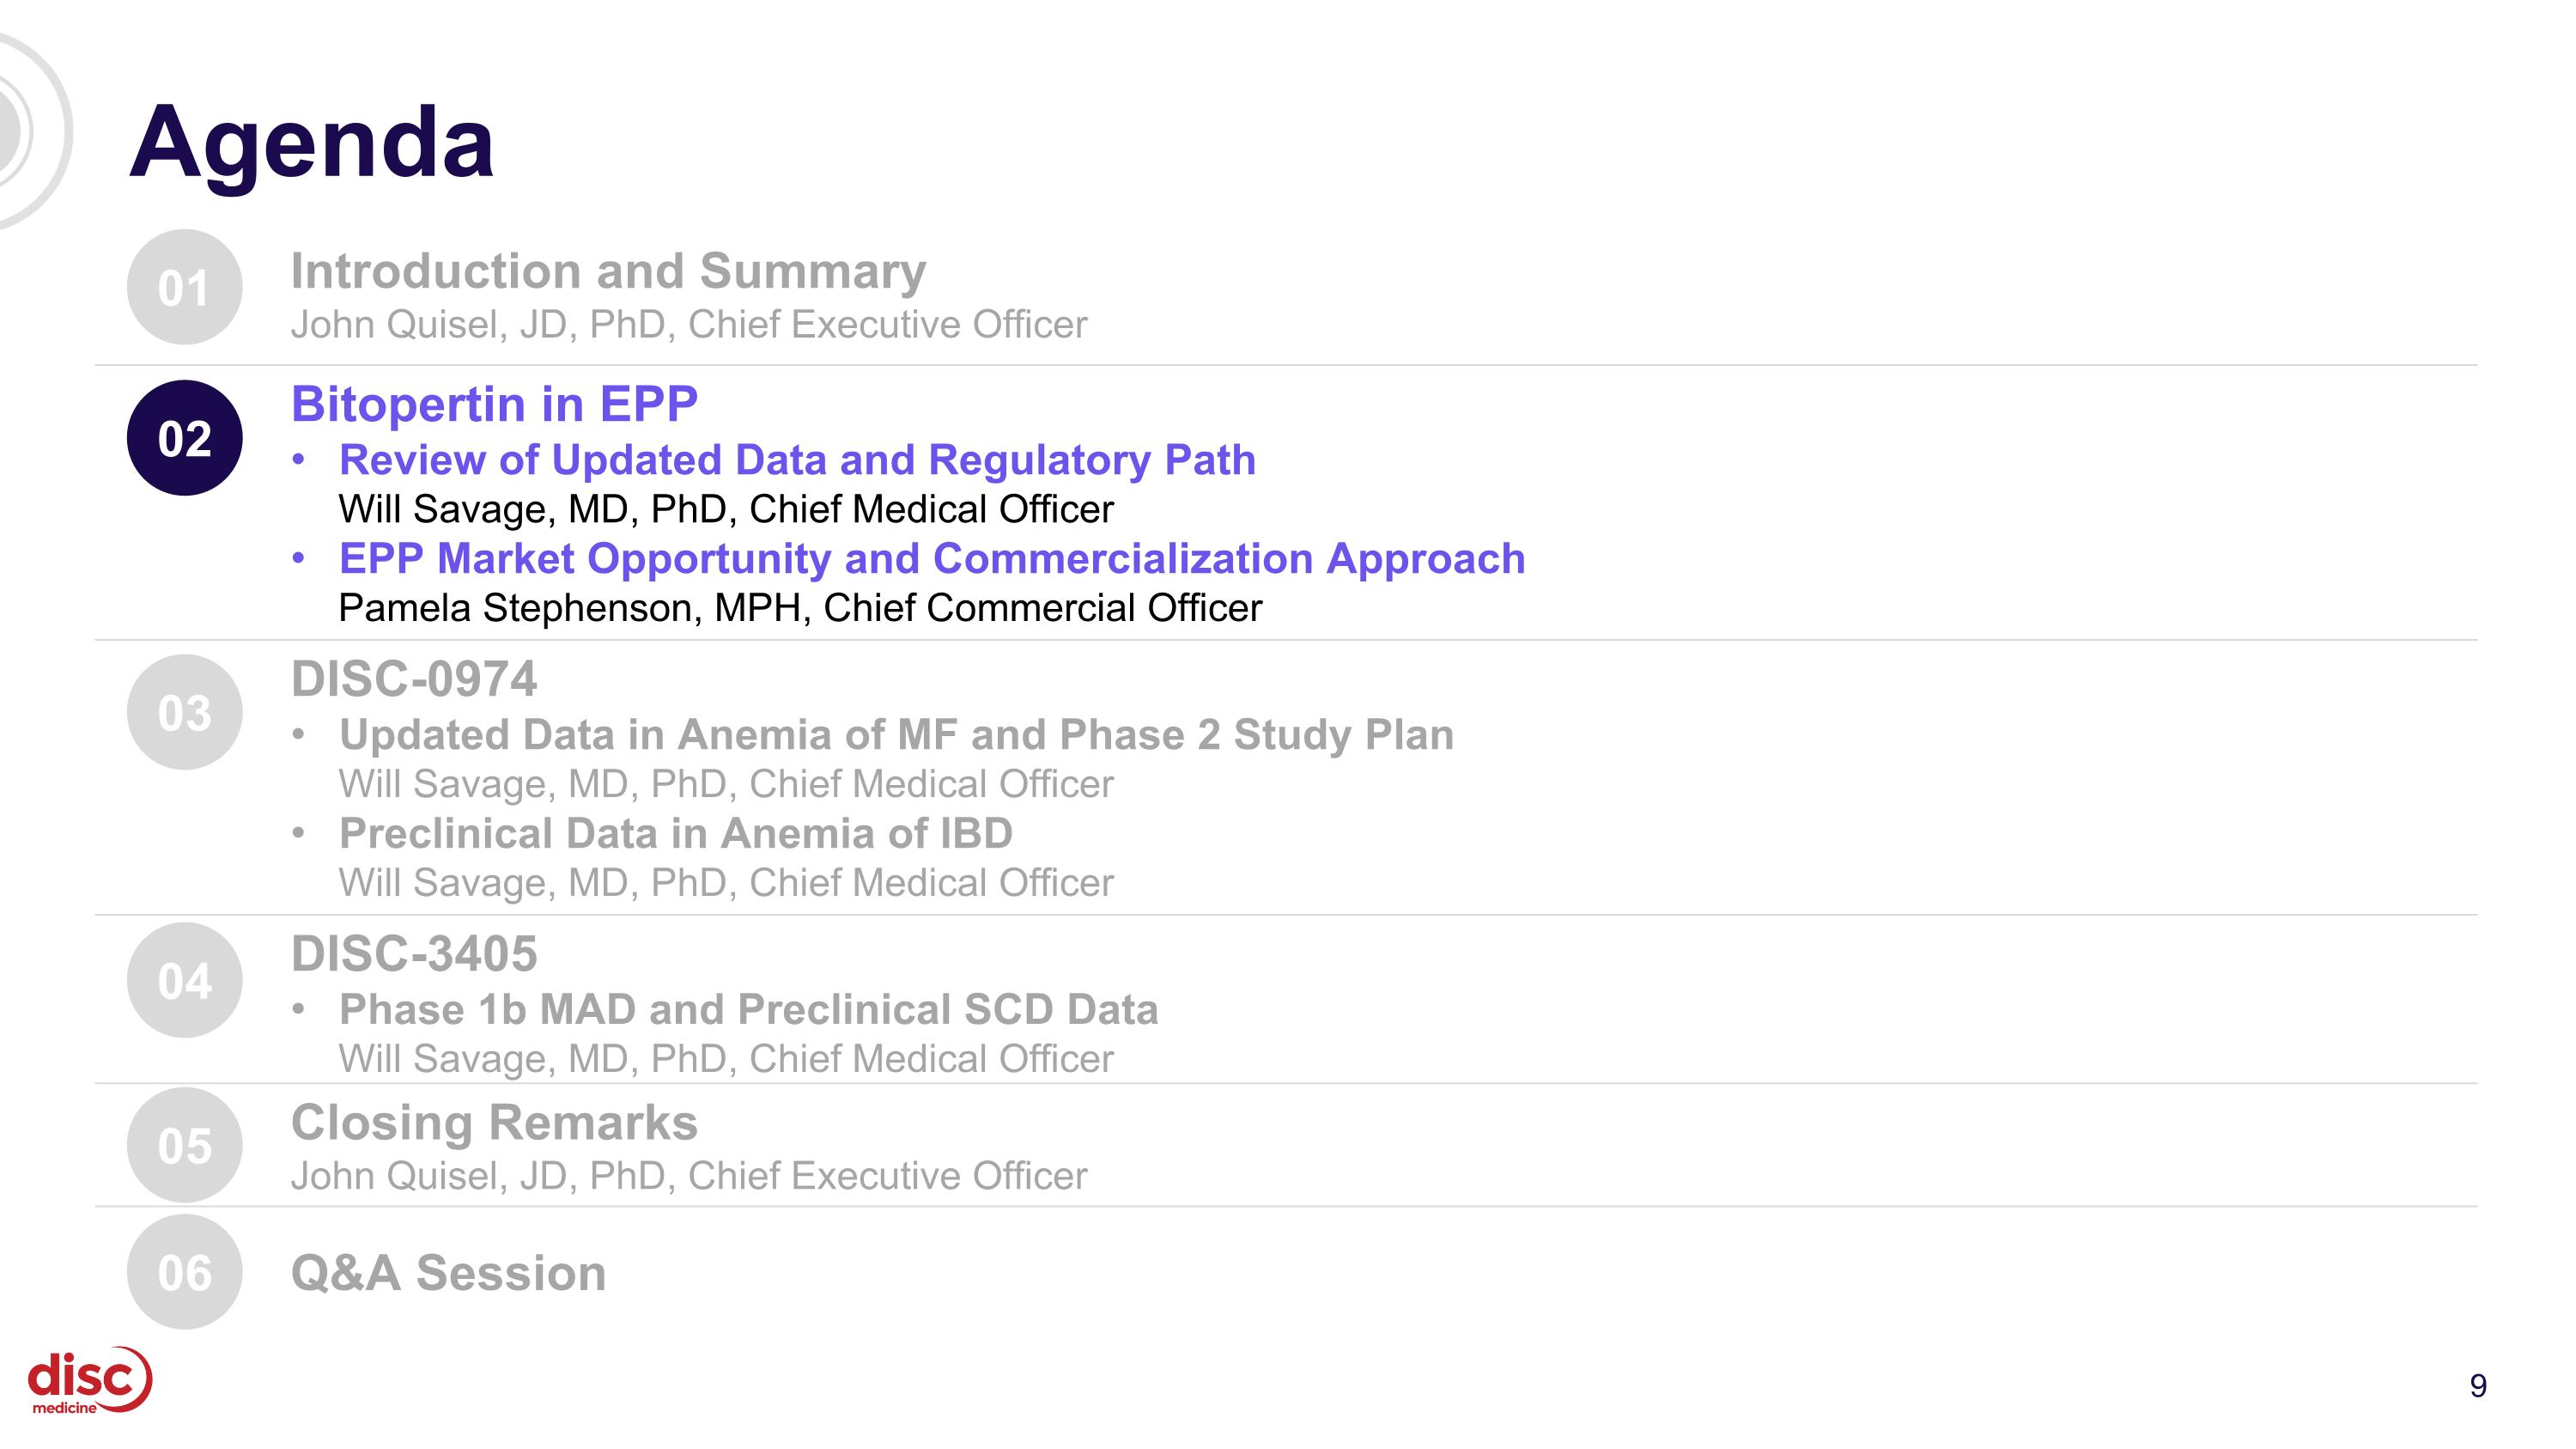This screenshot has width=2576, height=1449.
Task: Click the dark 02 circle badge
Action: coord(185,438)
